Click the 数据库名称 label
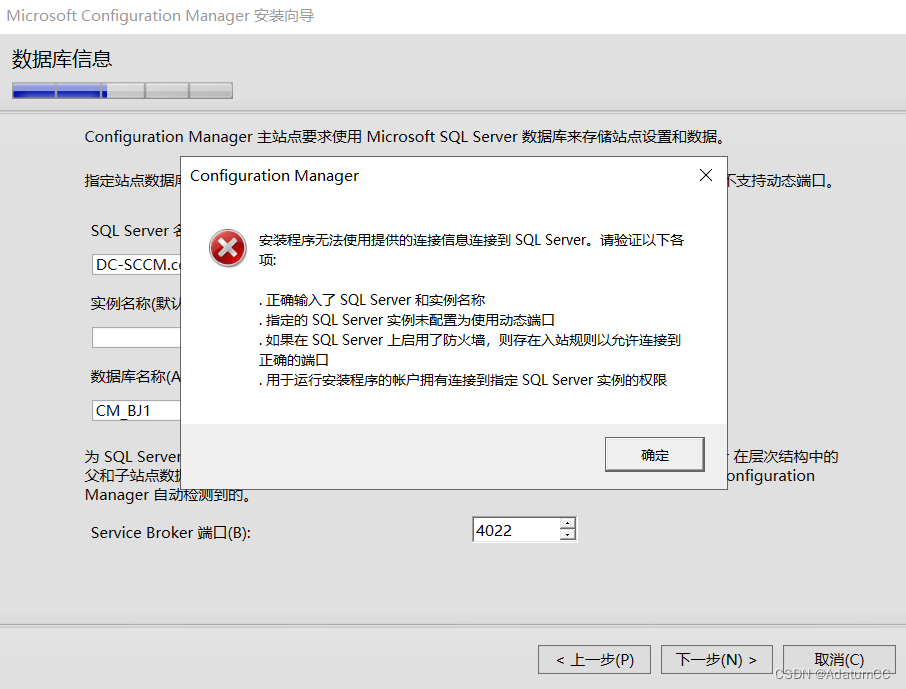 pyautogui.click(x=136, y=377)
